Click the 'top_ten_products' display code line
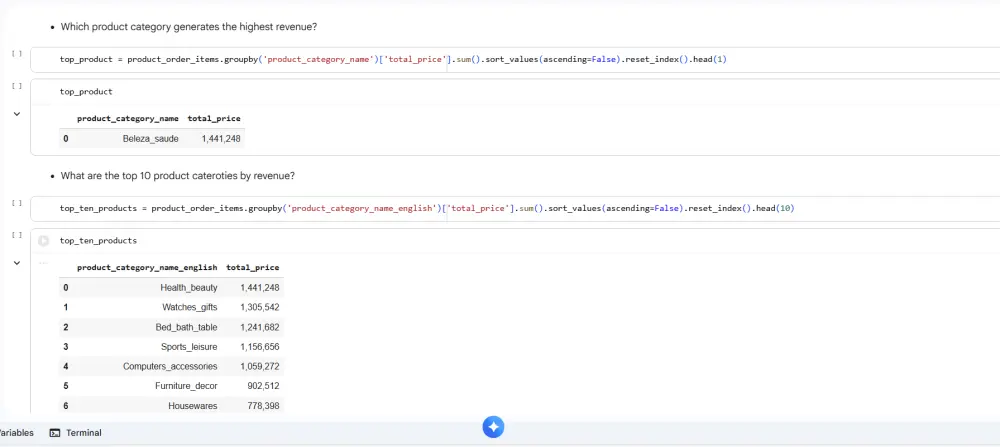This screenshot has height=447, width=1000. click(x=98, y=241)
